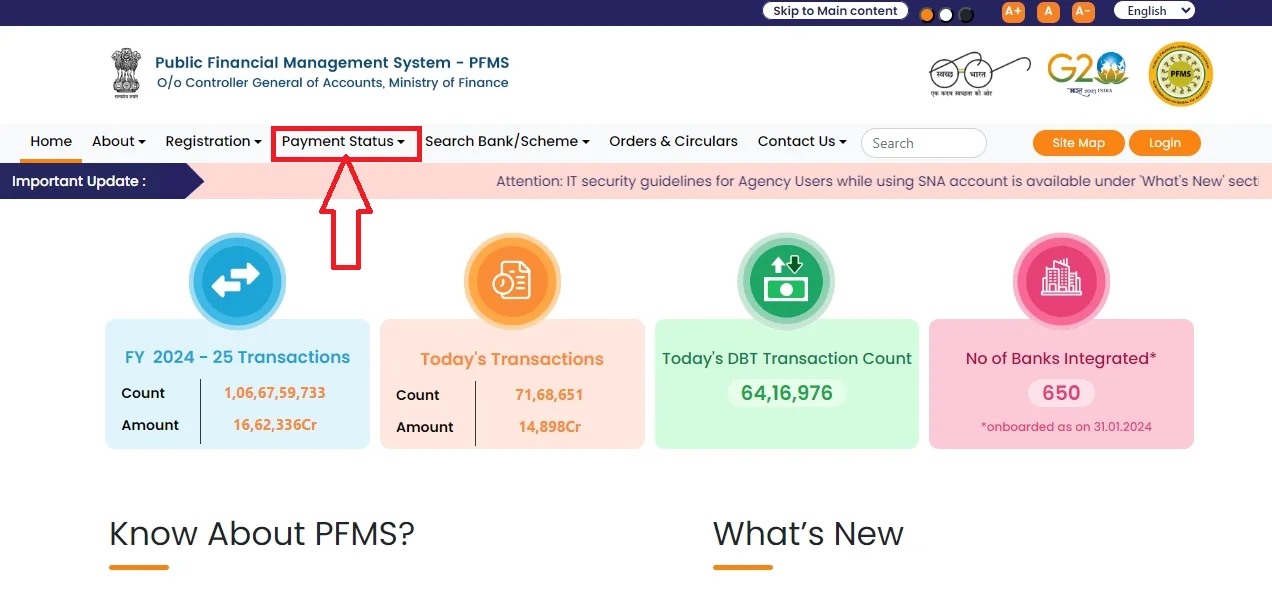
Task: Click the Swachh Bharat spectacles logo
Action: tap(977, 75)
